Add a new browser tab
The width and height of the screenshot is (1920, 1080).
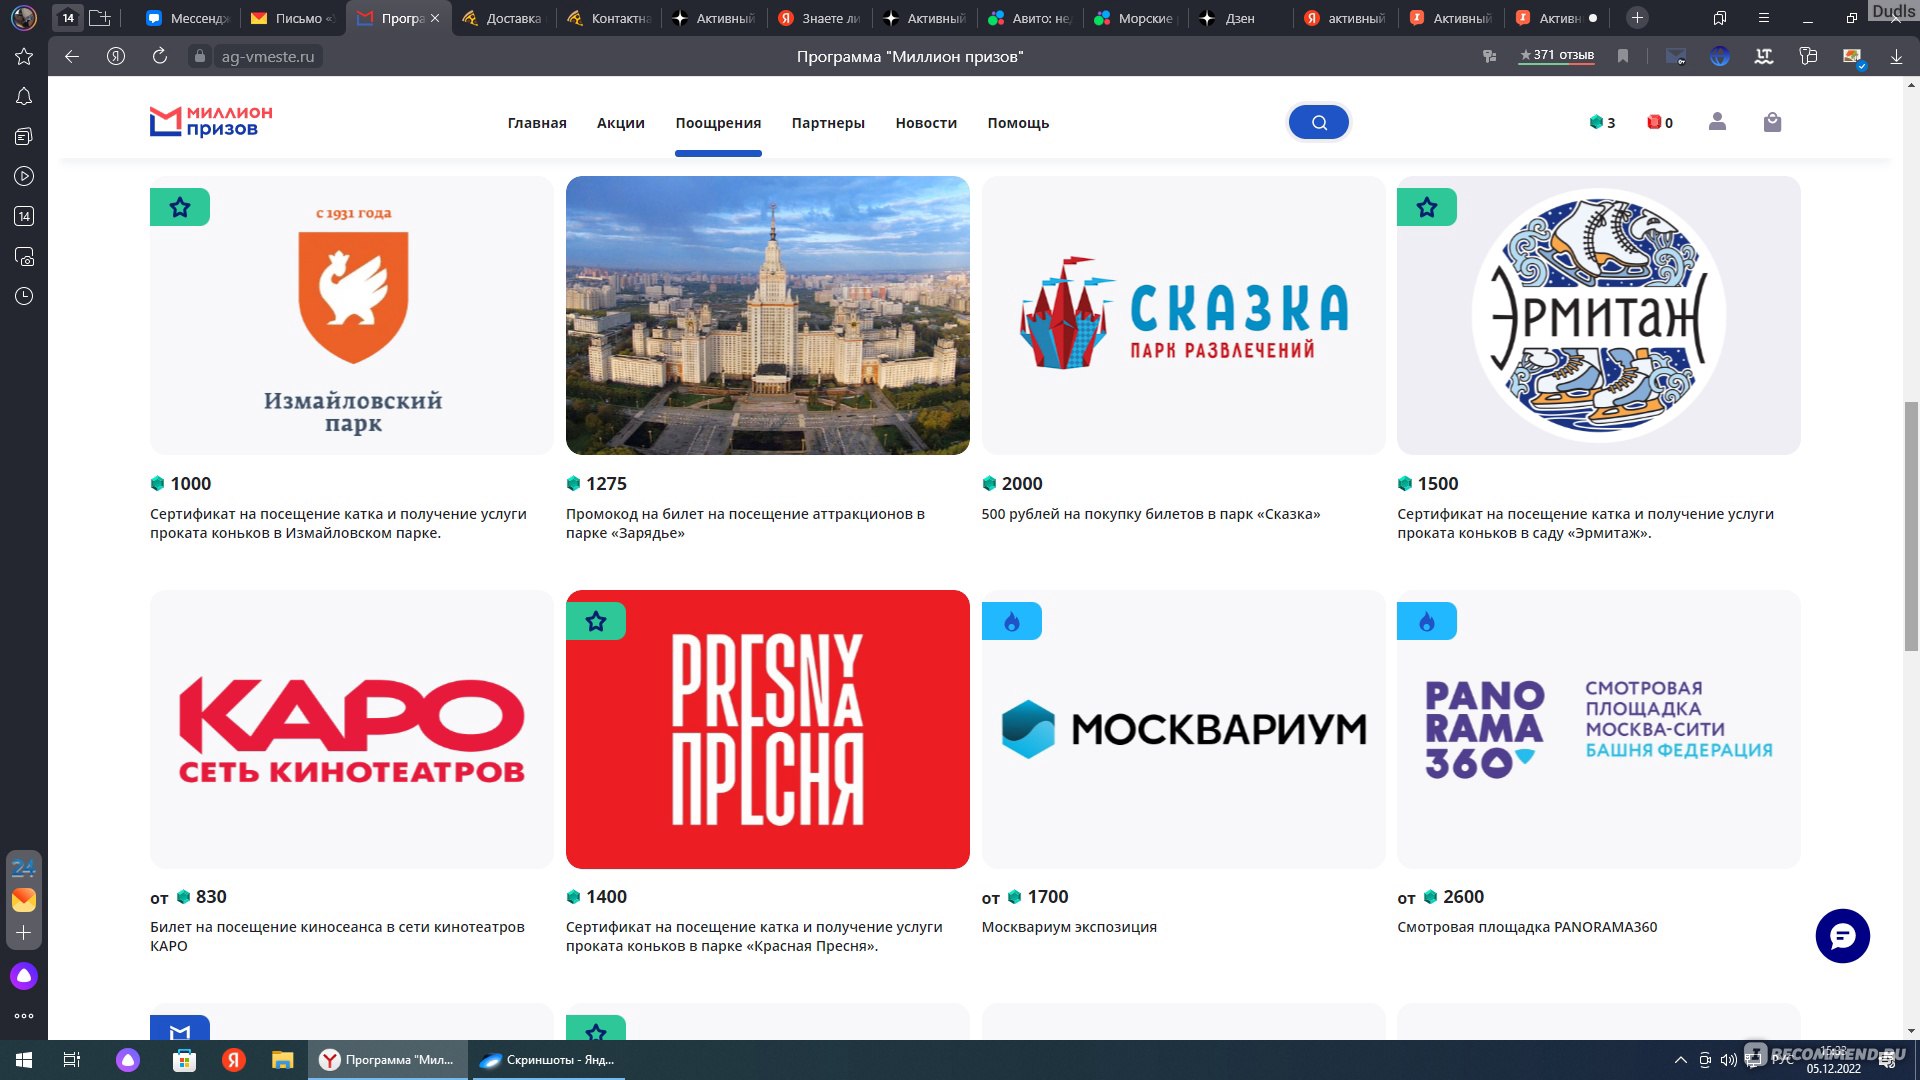coord(1637,18)
